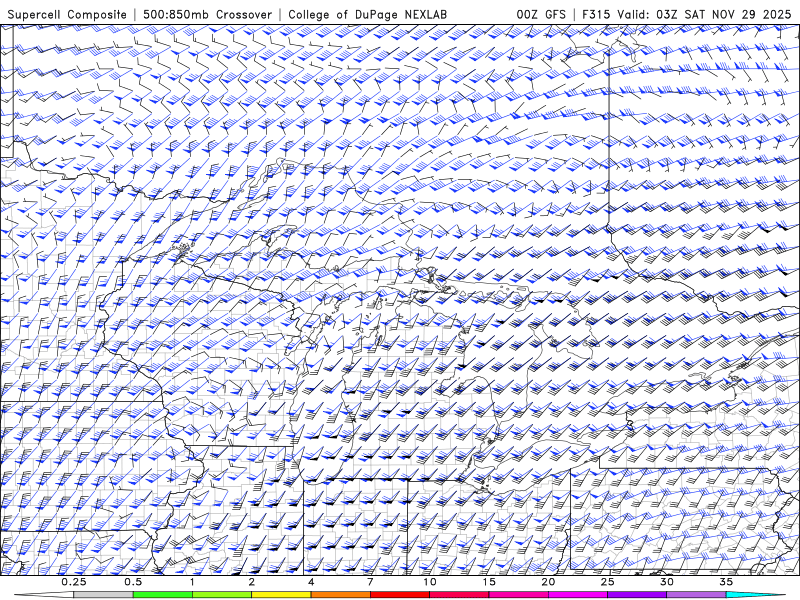Click the '0.25' legend value

point(74,582)
